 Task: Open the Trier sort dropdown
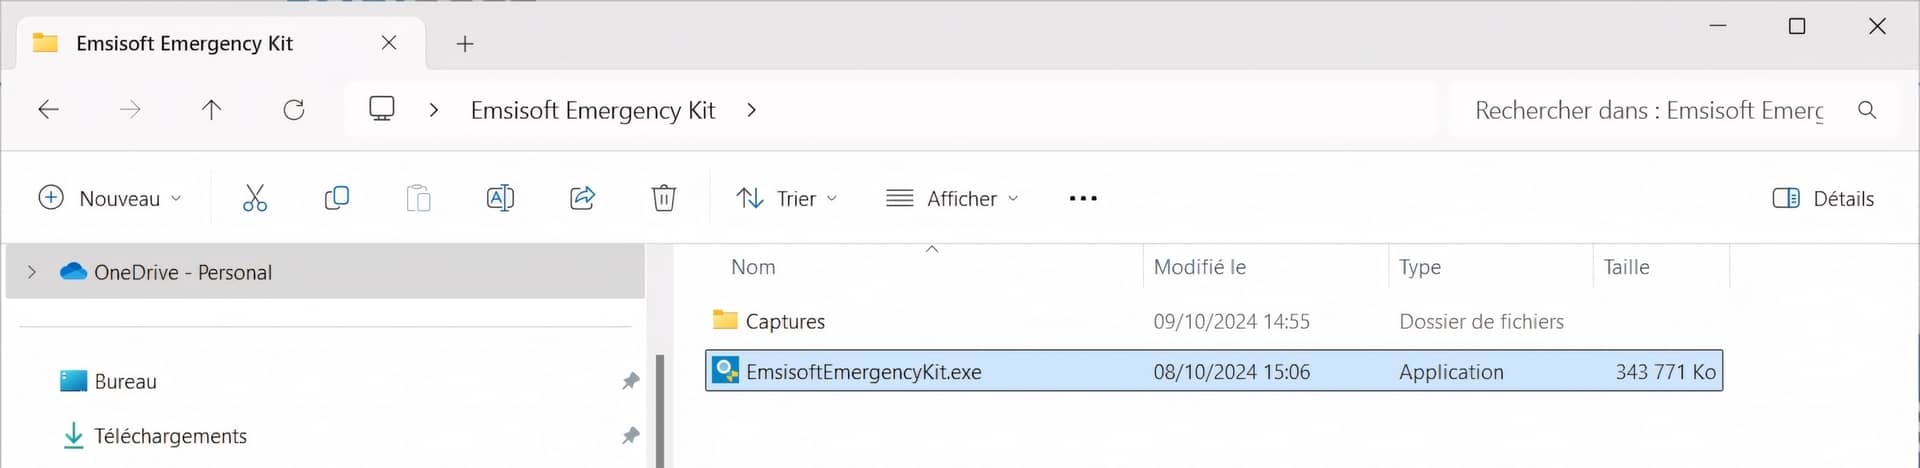coord(787,198)
